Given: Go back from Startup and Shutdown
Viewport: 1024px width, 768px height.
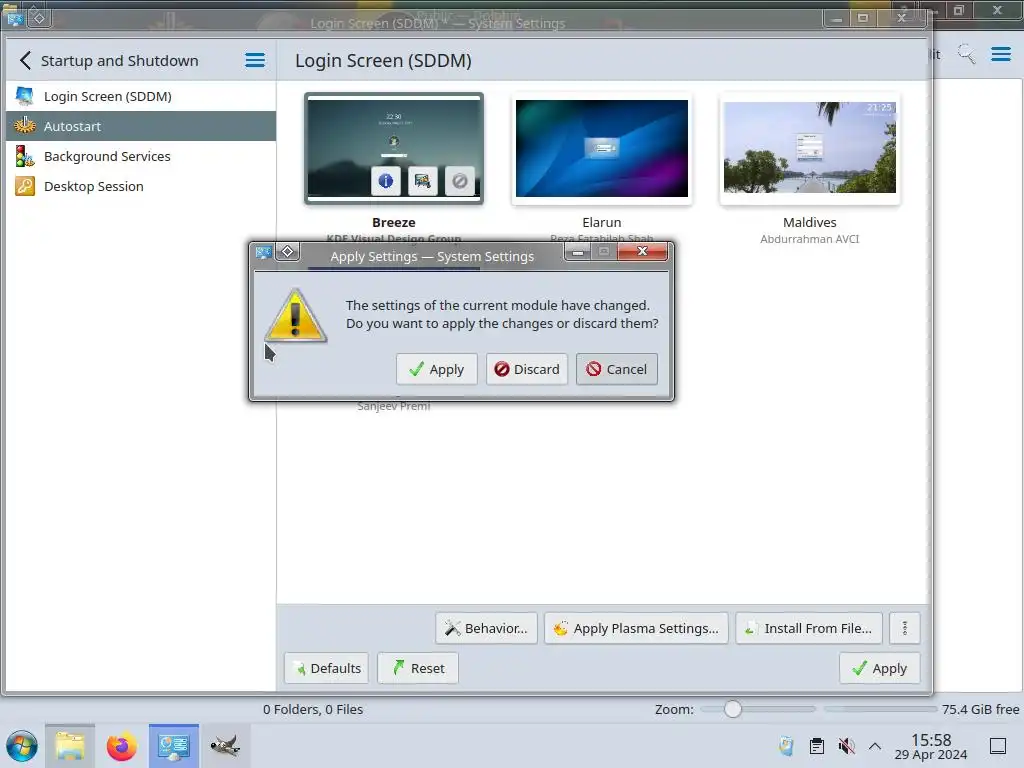Looking at the screenshot, I should (25, 61).
